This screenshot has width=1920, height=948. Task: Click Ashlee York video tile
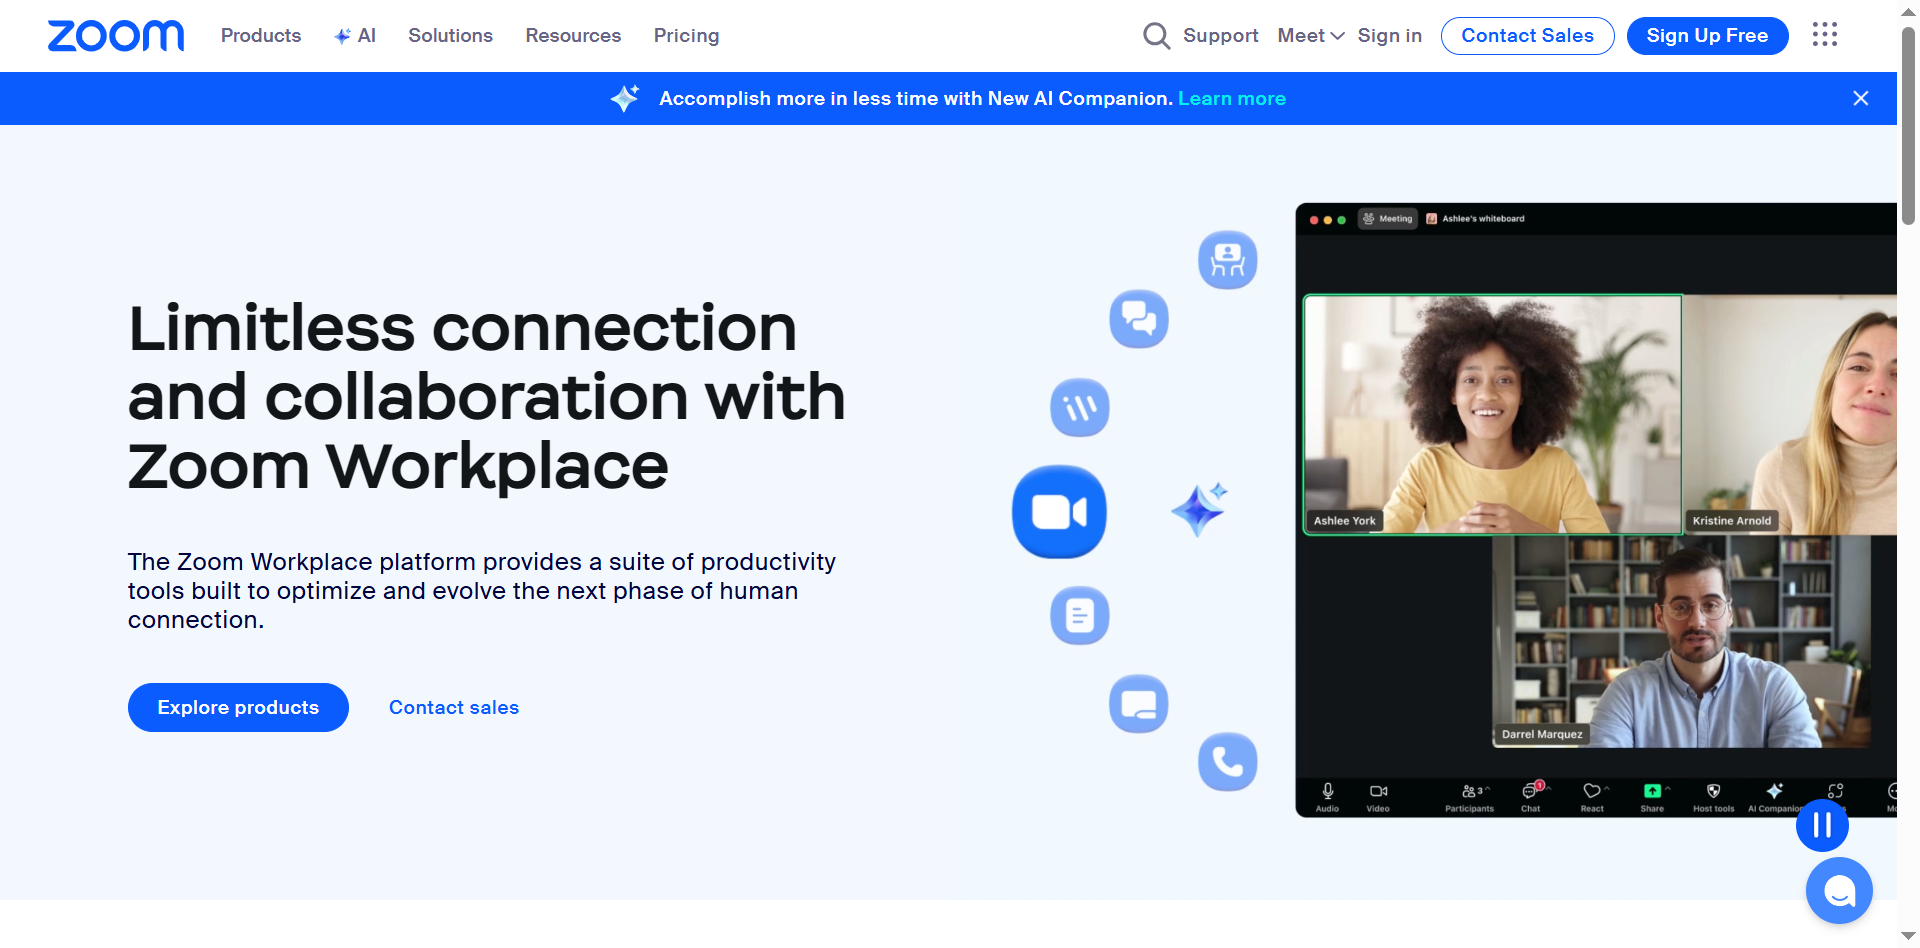1493,414
